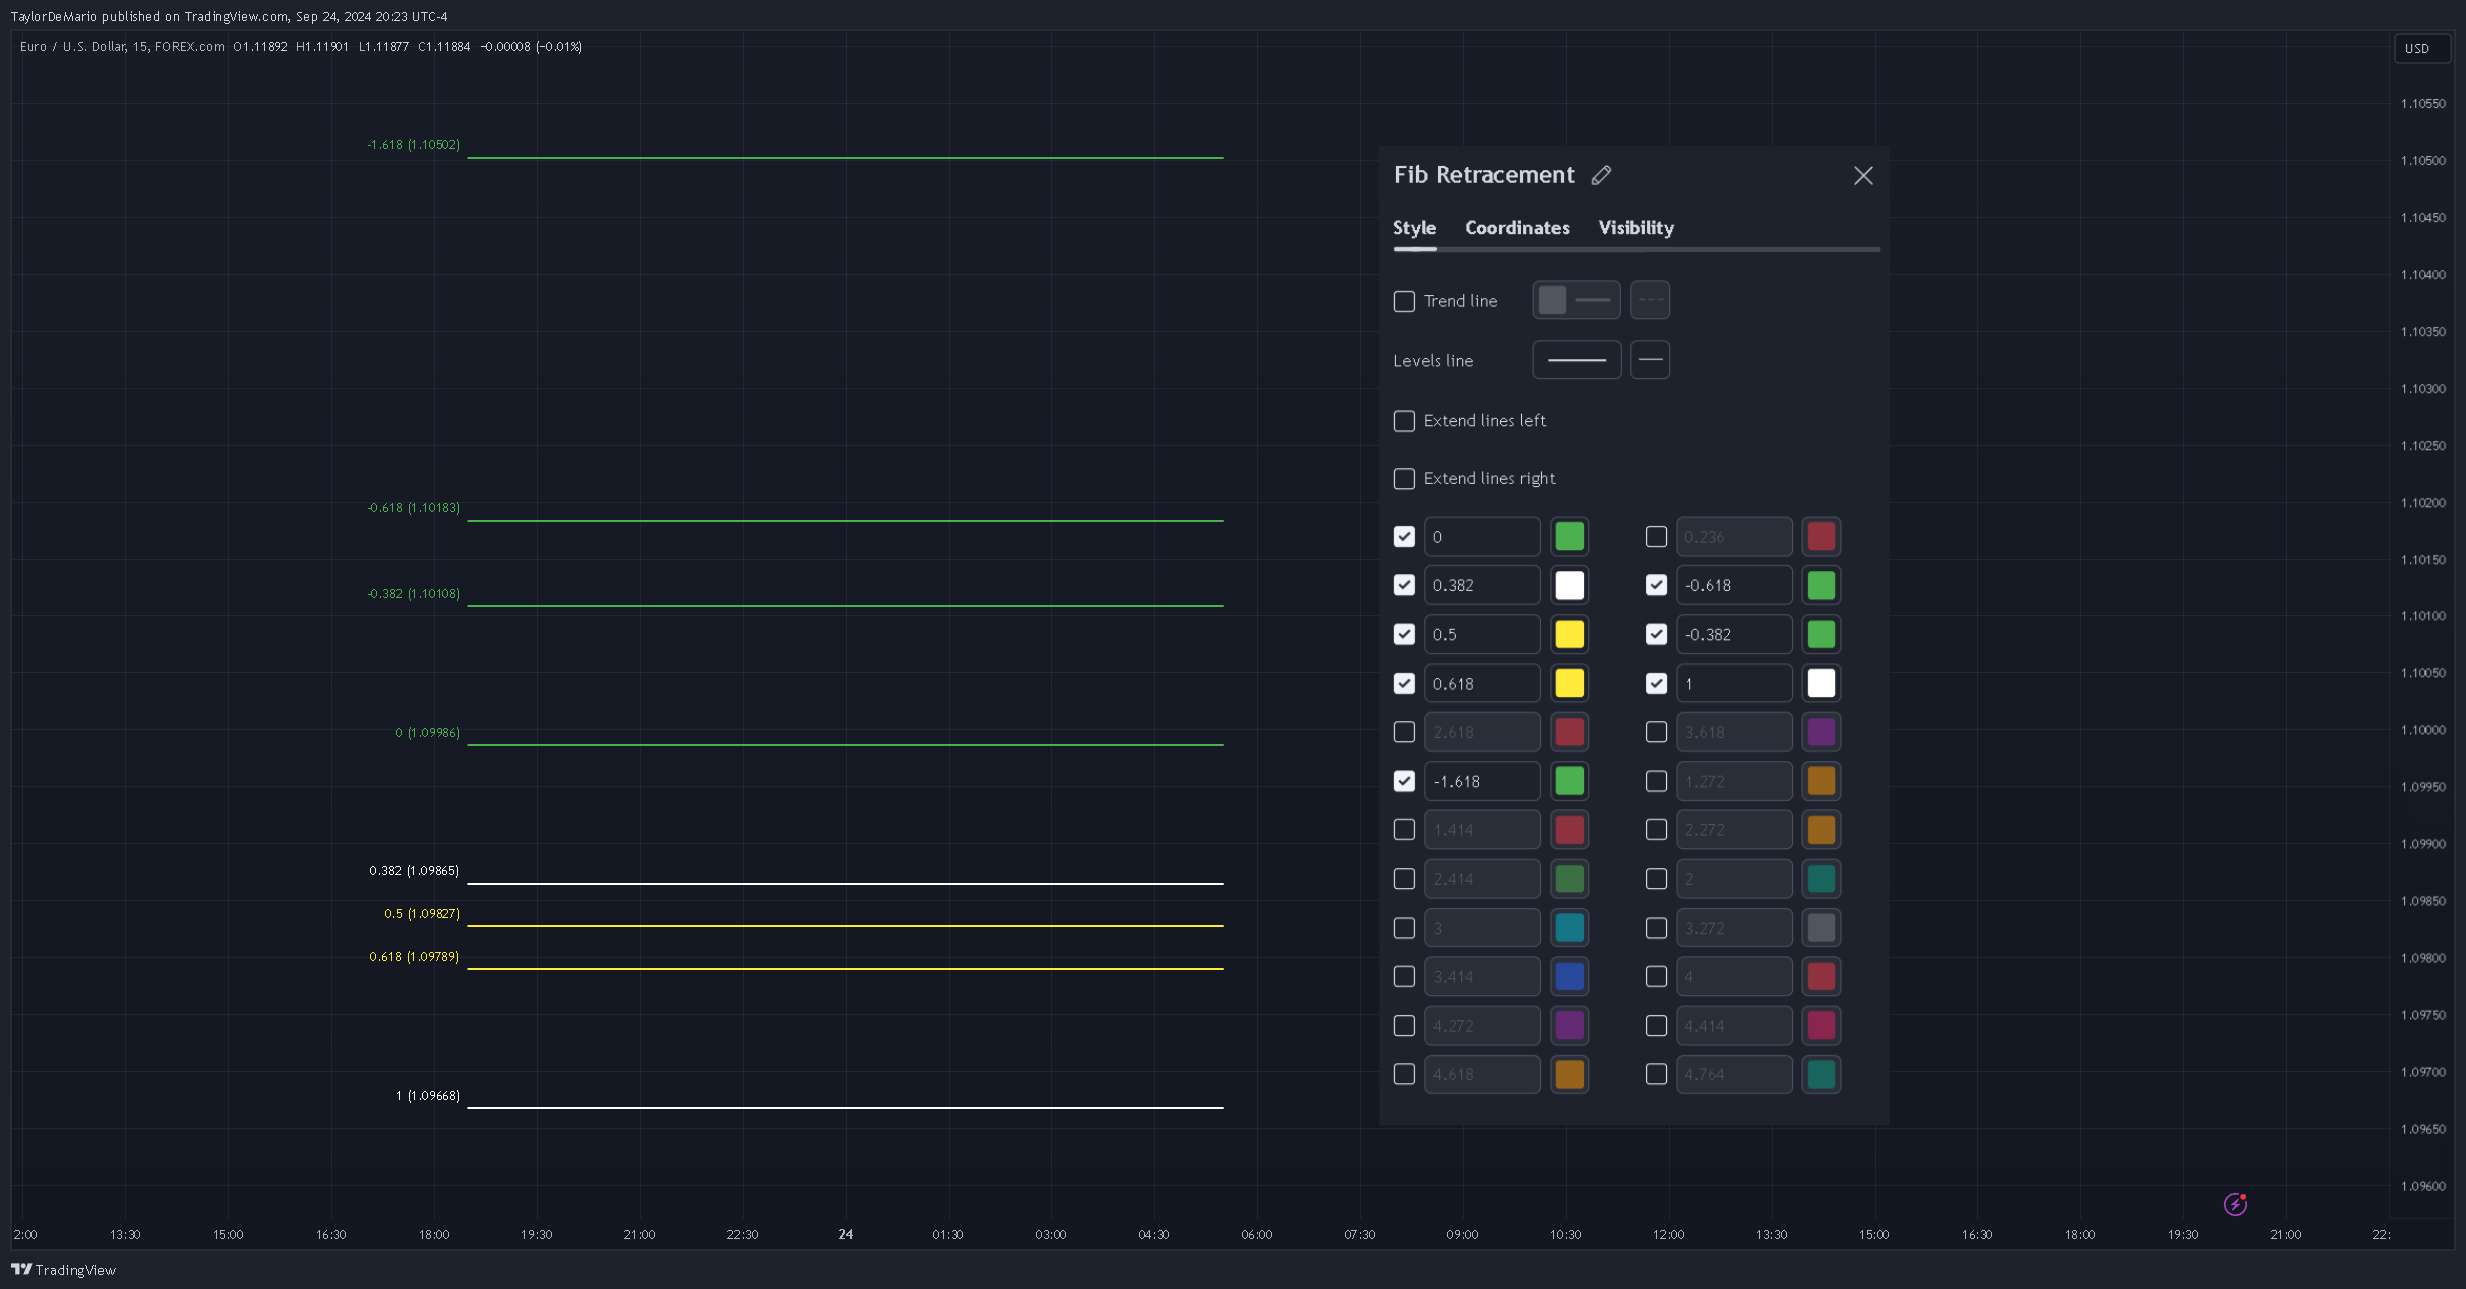Open the Levels line style dropdown
The image size is (2466, 1289).
(1650, 360)
